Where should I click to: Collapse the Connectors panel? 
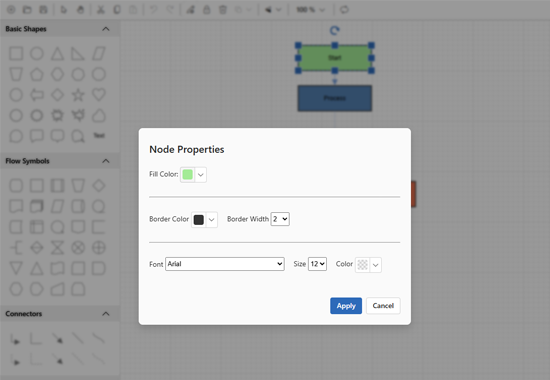pos(106,314)
